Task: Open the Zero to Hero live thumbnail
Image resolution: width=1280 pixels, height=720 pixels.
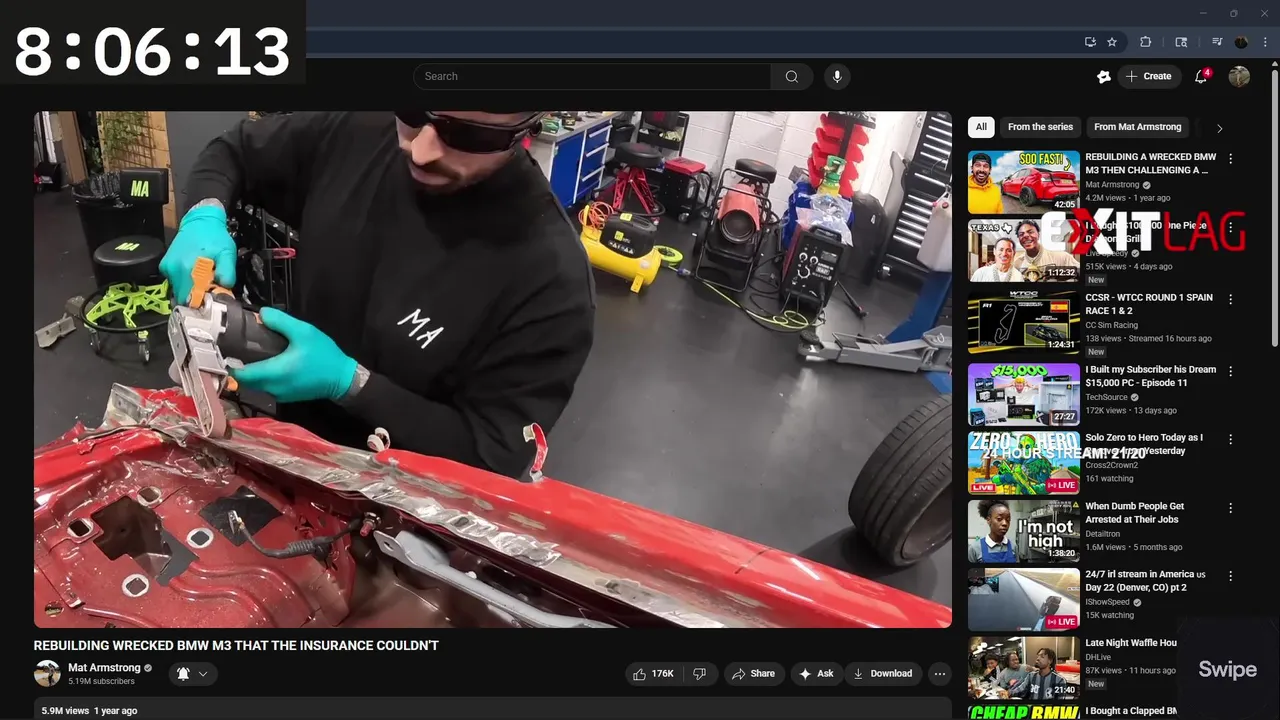Action: click(1024, 463)
